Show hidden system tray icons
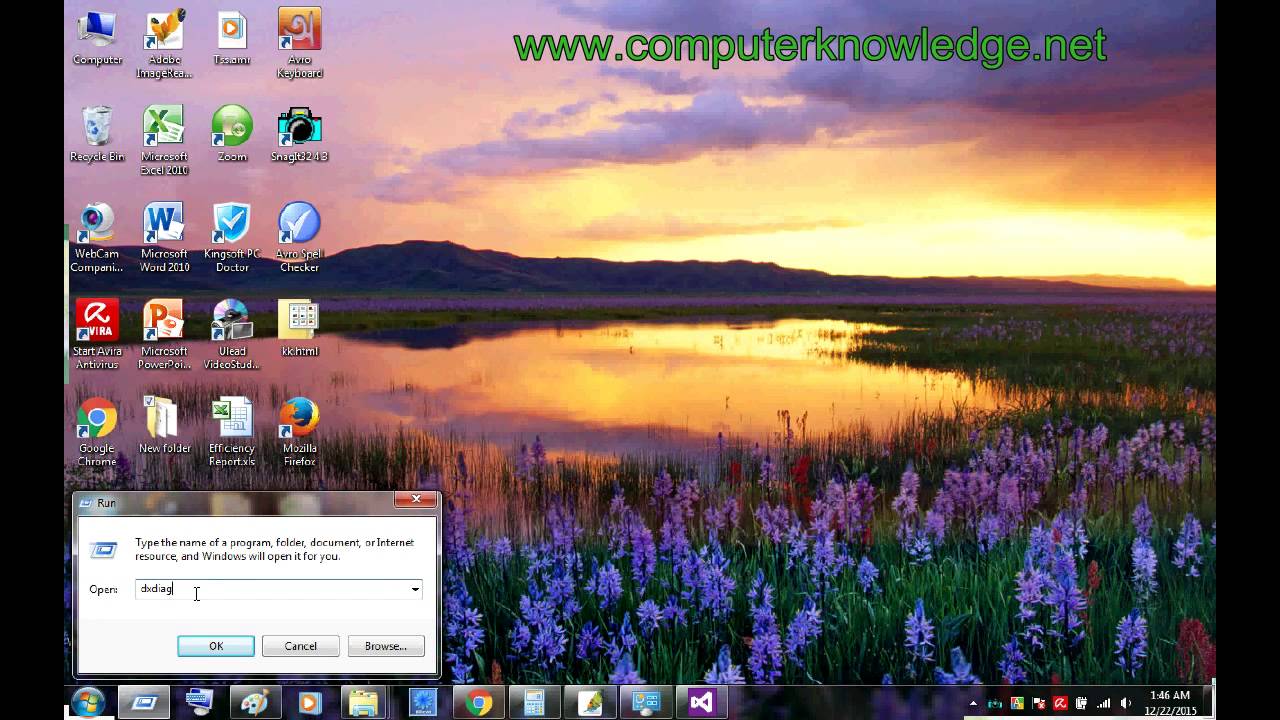Screen dimensions: 1280x720 point(973,703)
